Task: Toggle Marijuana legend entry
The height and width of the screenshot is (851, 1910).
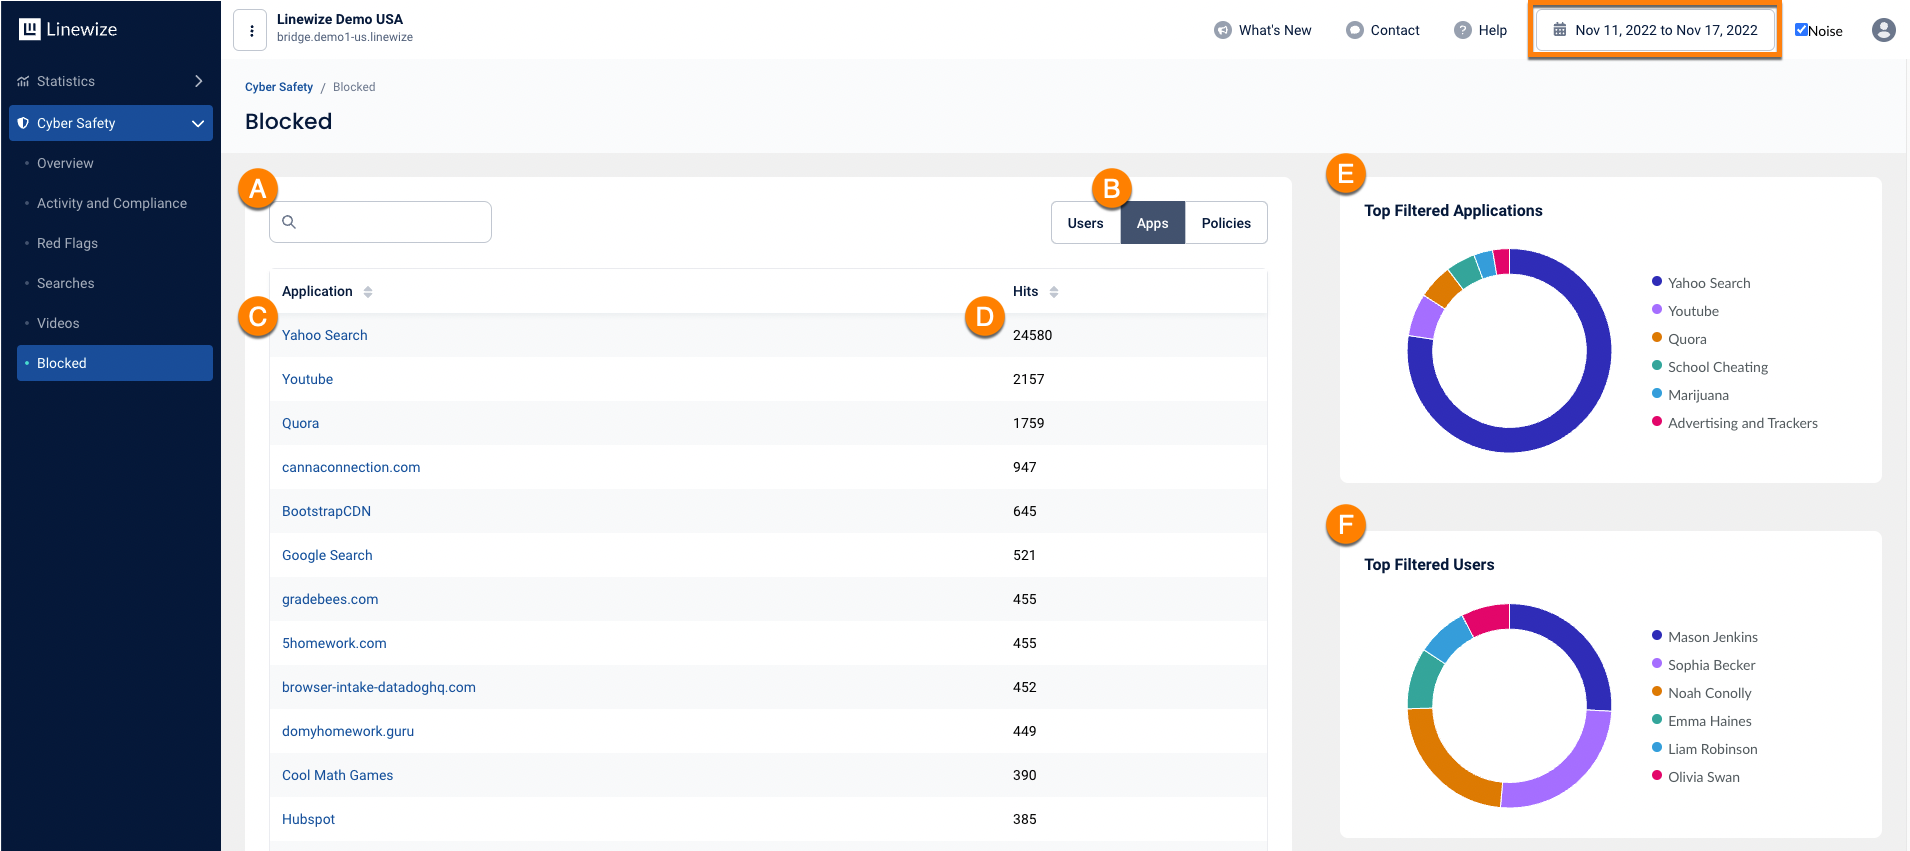Action: 1690,395
